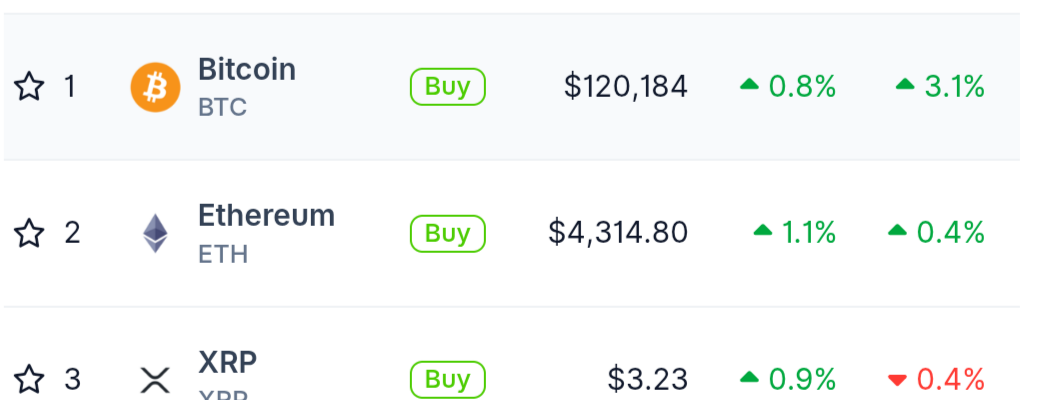Open the XRP coin name link
The height and width of the screenshot is (400, 1052).
(x=227, y=362)
